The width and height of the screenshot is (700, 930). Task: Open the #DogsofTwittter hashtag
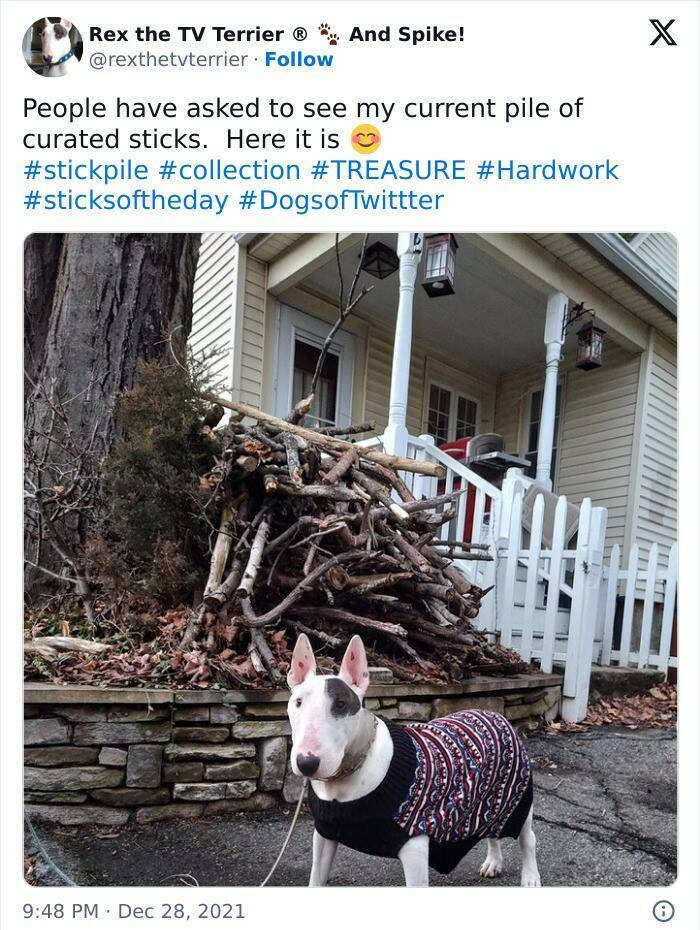pos(341,200)
